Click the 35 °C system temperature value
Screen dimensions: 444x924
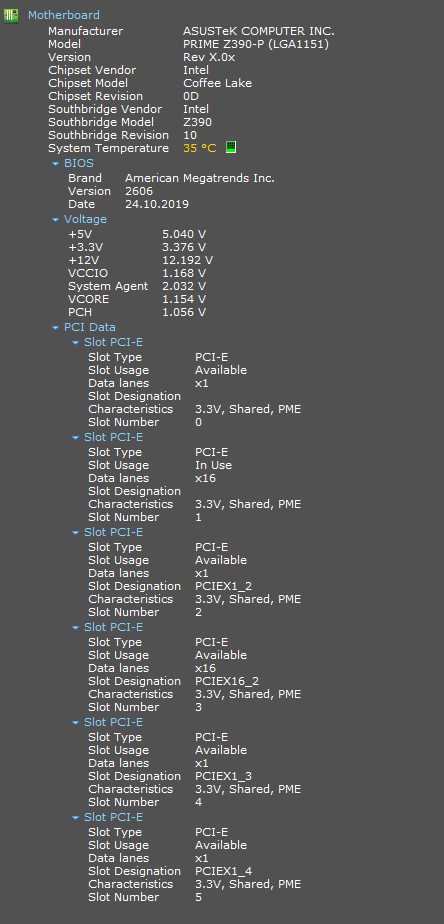pyautogui.click(x=200, y=148)
